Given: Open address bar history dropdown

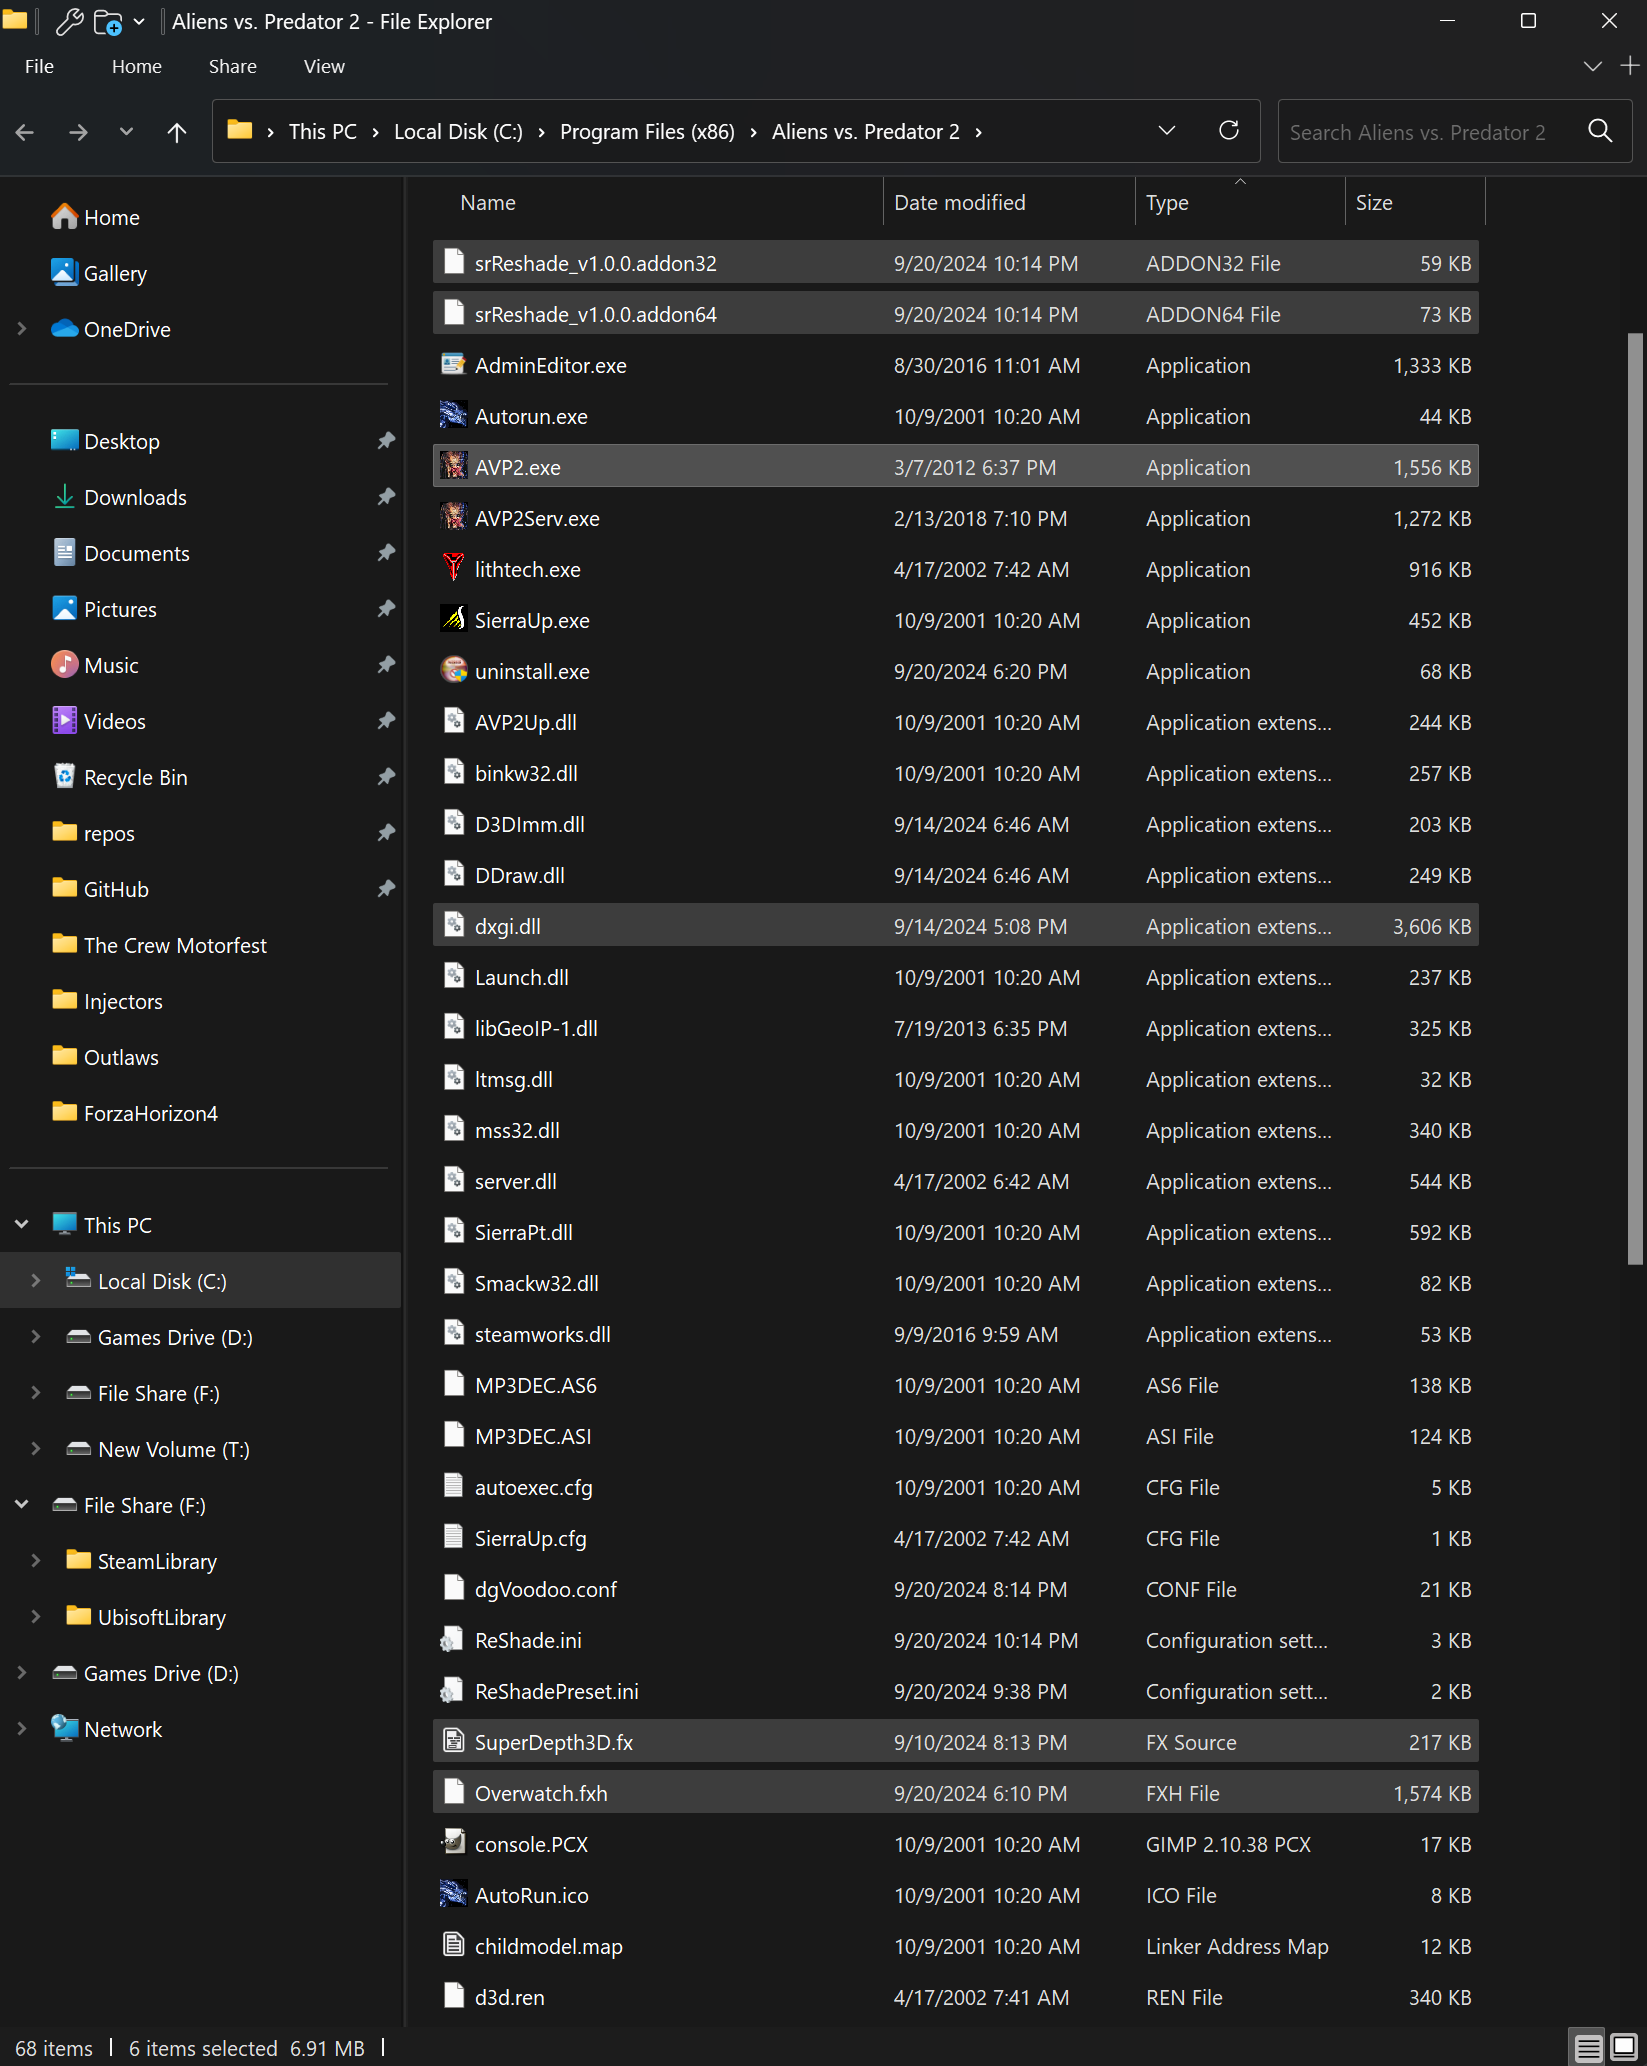Looking at the screenshot, I should 1166,131.
